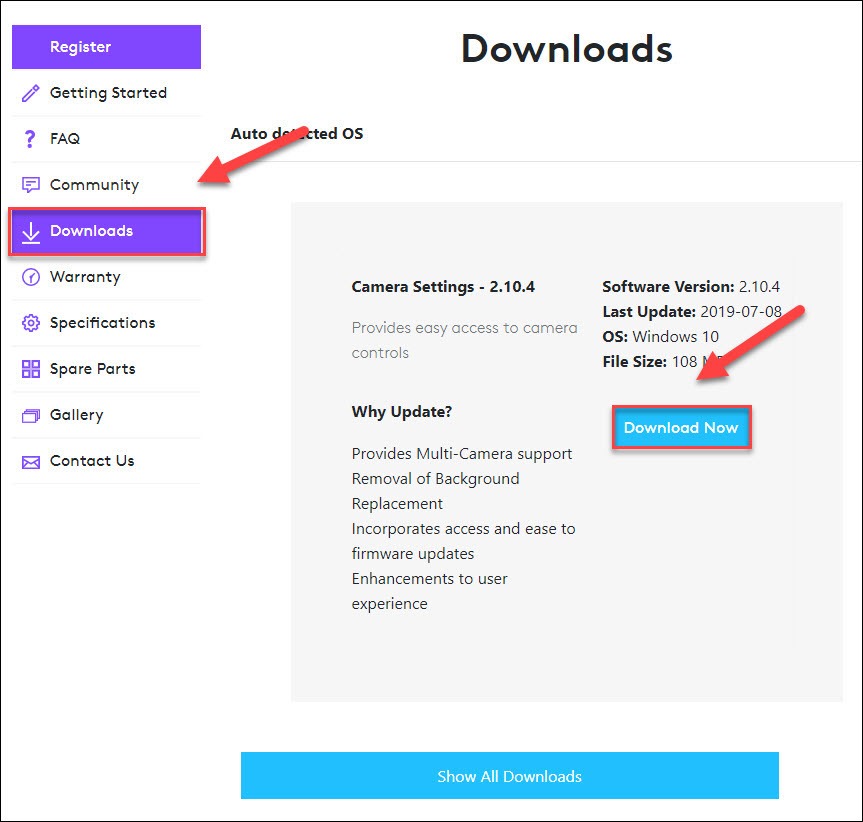The image size is (863, 822).
Task: Click the question mark FAQ icon
Action: tap(31, 139)
